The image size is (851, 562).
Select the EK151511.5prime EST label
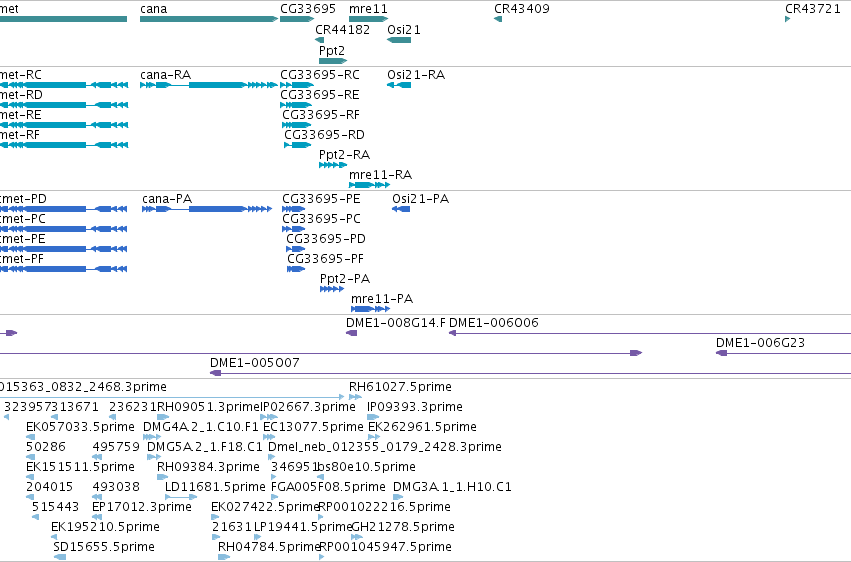tap(80, 468)
